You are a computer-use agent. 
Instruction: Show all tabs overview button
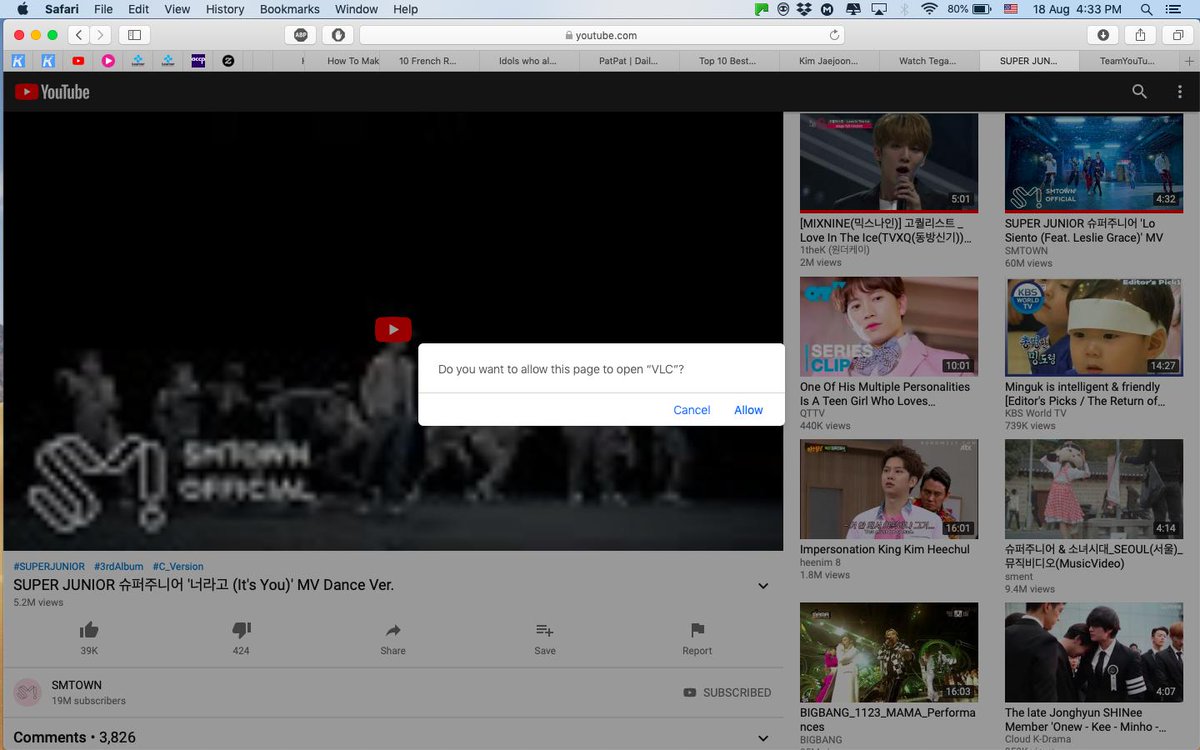(x=1178, y=35)
